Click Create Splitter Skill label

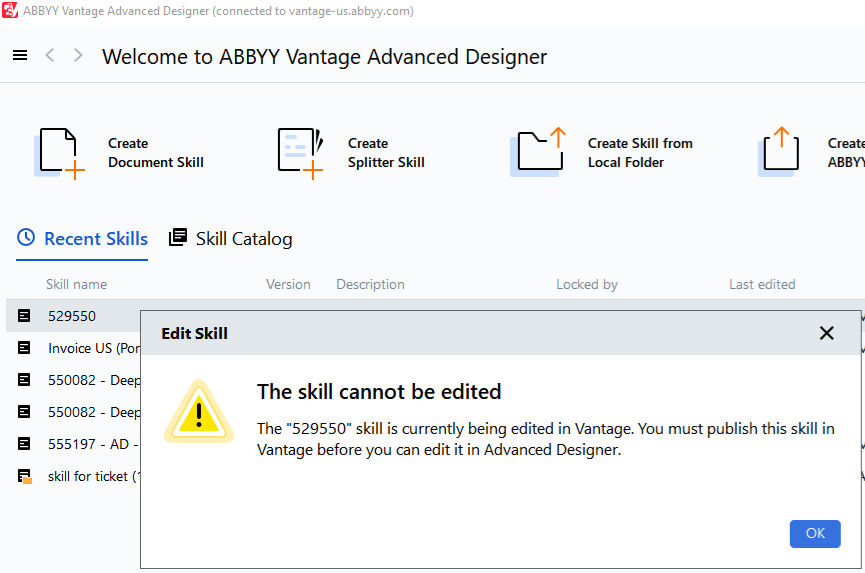[x=386, y=153]
